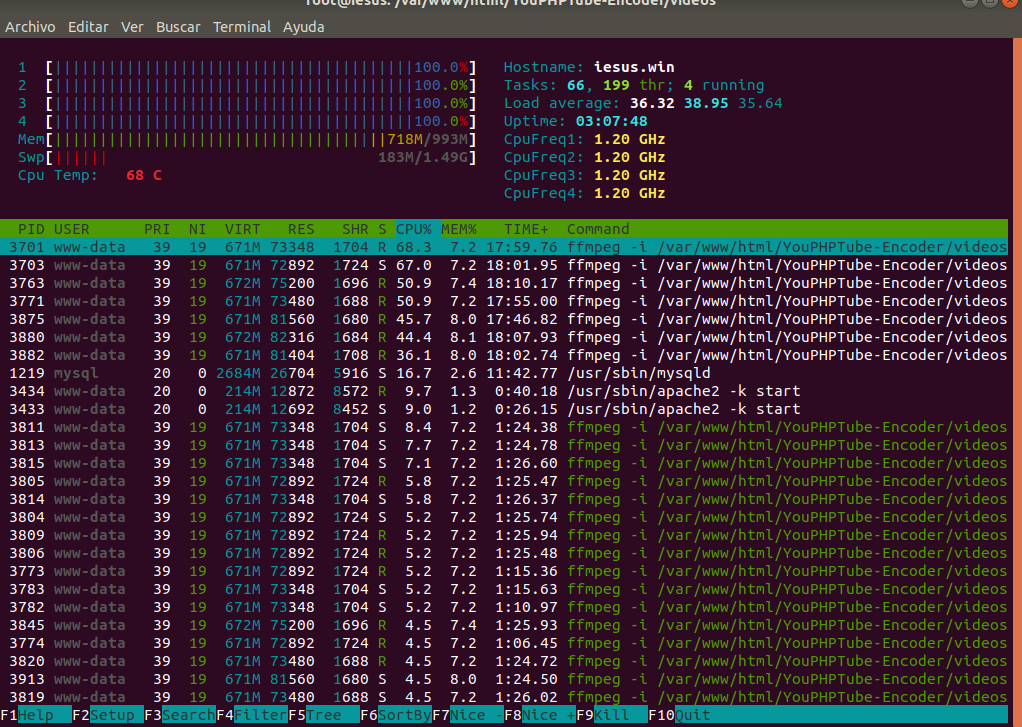The height and width of the screenshot is (727, 1022).
Task: Sort by TIME+ column header
Action: pos(526,229)
